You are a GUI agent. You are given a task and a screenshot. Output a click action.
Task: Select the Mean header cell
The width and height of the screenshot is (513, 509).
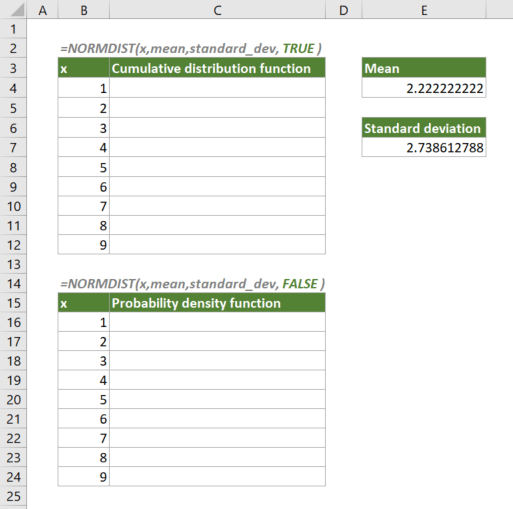[x=424, y=68]
